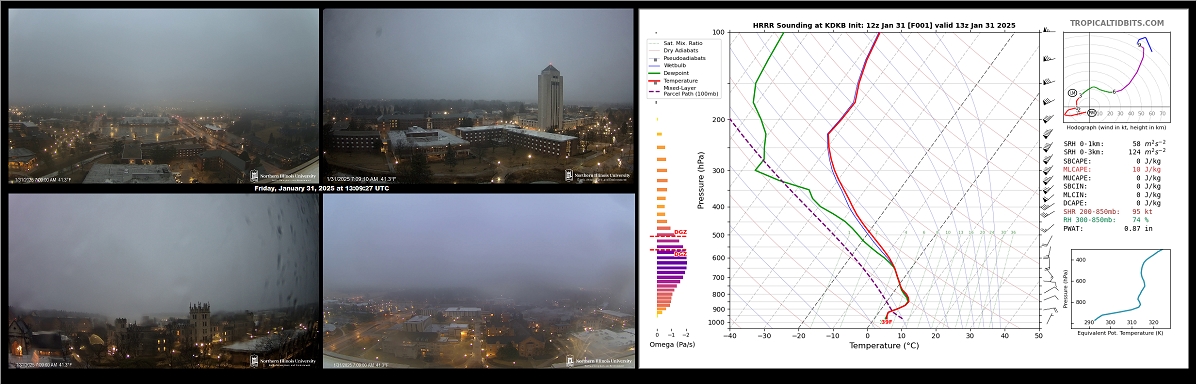This screenshot has width=1197, height=385.
Task: Click the Northern Illinois University logo on top-right webcam
Action: (598, 176)
